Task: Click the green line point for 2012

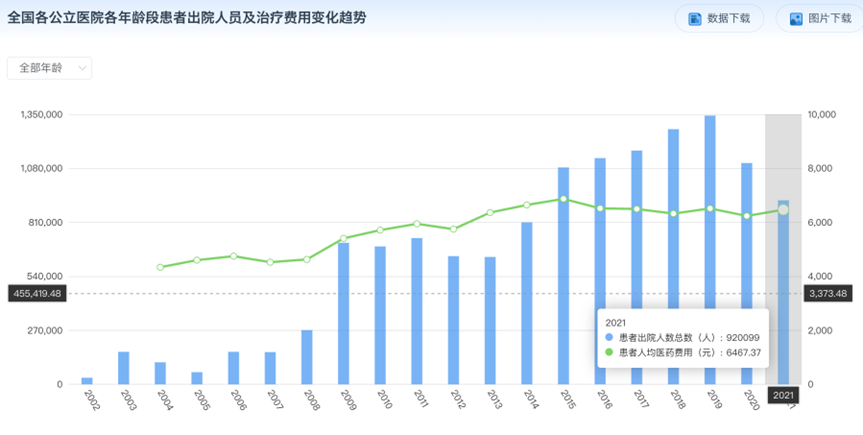Action: coord(454,229)
